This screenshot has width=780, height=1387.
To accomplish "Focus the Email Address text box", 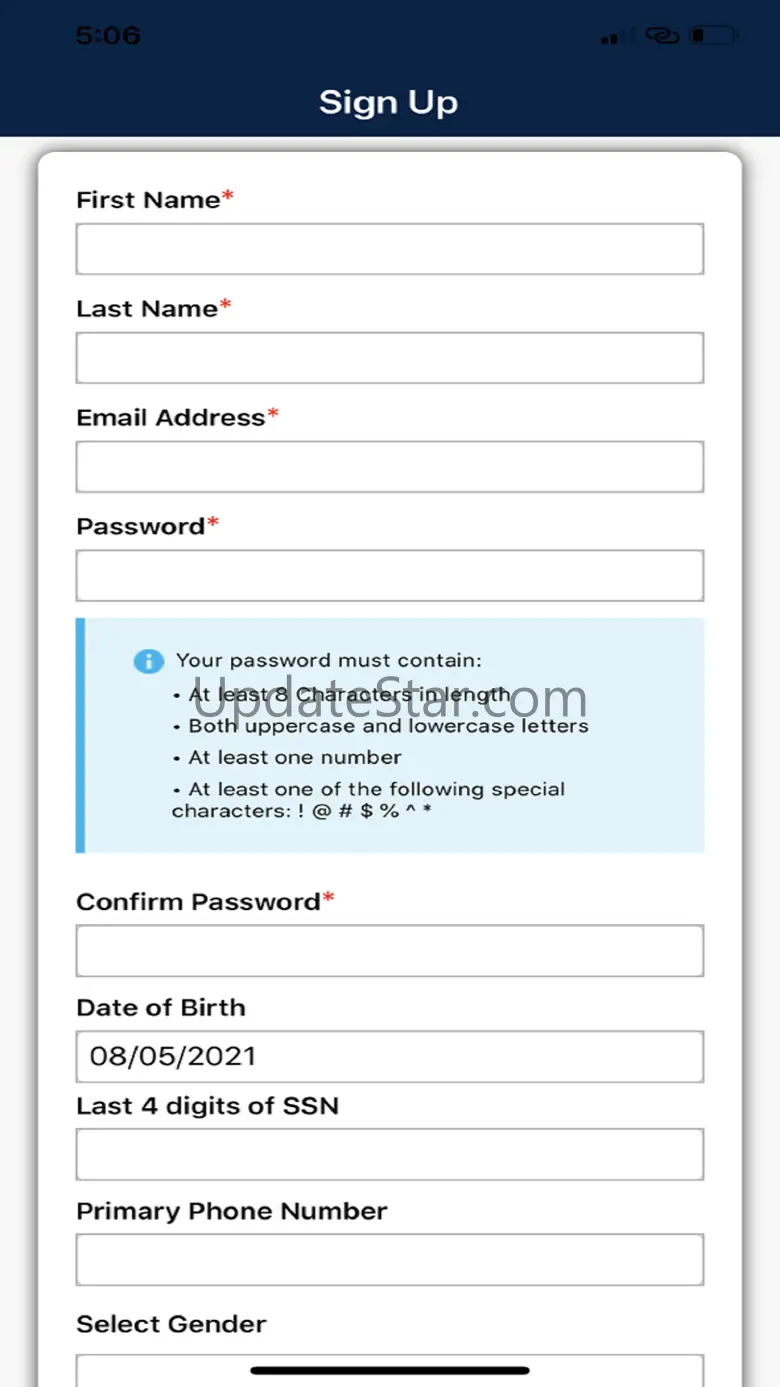I will 390,467.
